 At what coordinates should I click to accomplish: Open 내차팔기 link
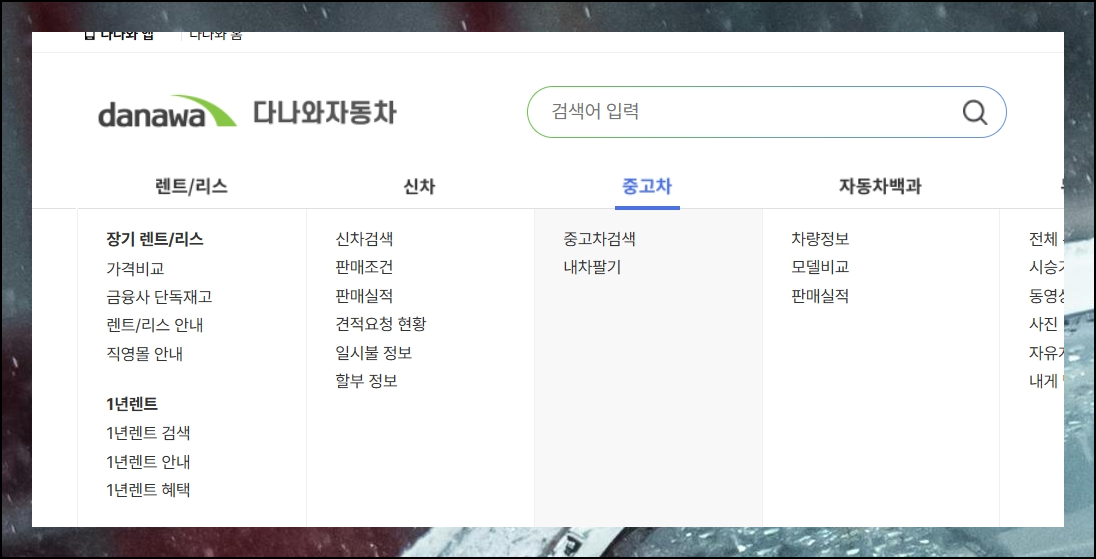point(592,267)
